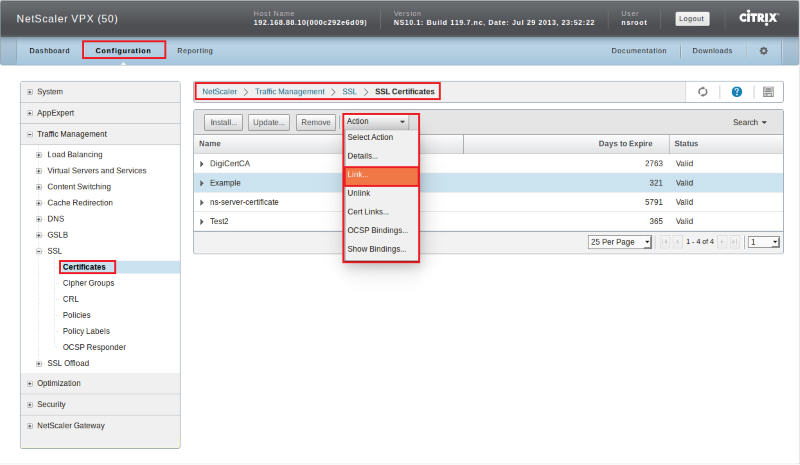800x465 pixels.
Task: Expand the Test2 certificate row
Action: click(x=202, y=222)
